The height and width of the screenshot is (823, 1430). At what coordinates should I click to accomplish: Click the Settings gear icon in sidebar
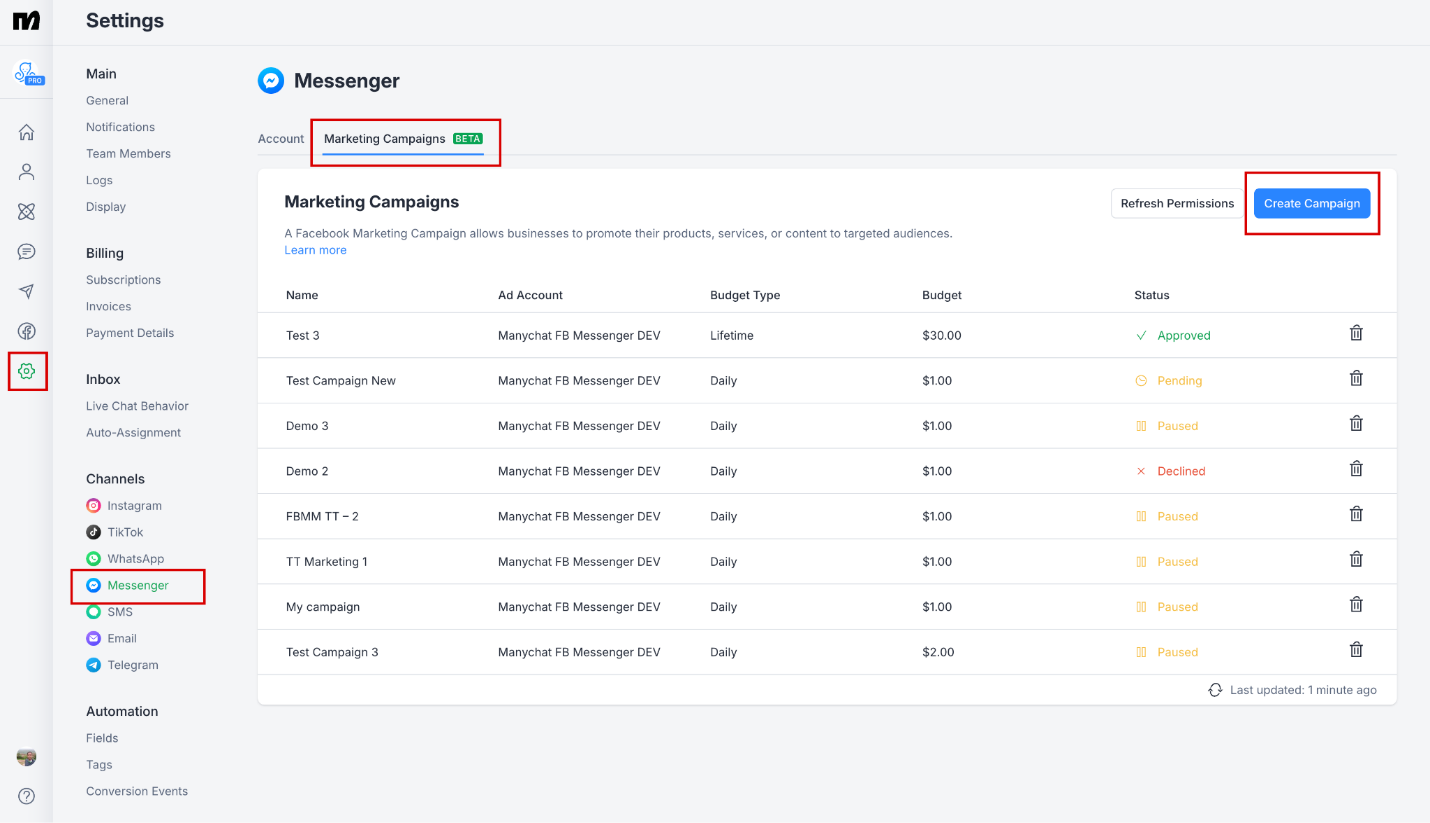[x=27, y=371]
